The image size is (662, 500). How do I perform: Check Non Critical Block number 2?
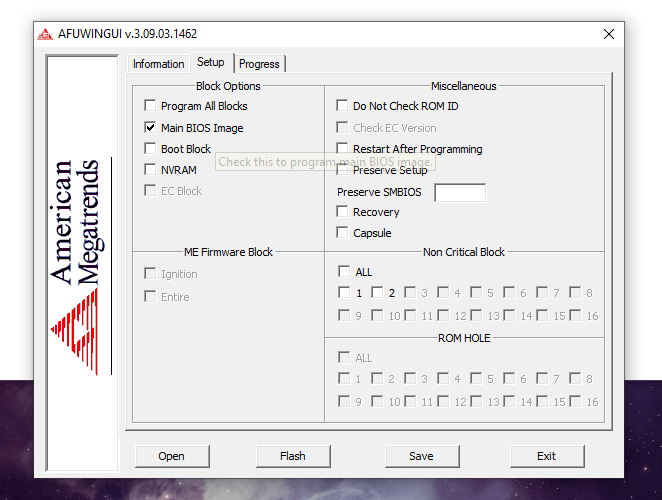[x=377, y=292]
